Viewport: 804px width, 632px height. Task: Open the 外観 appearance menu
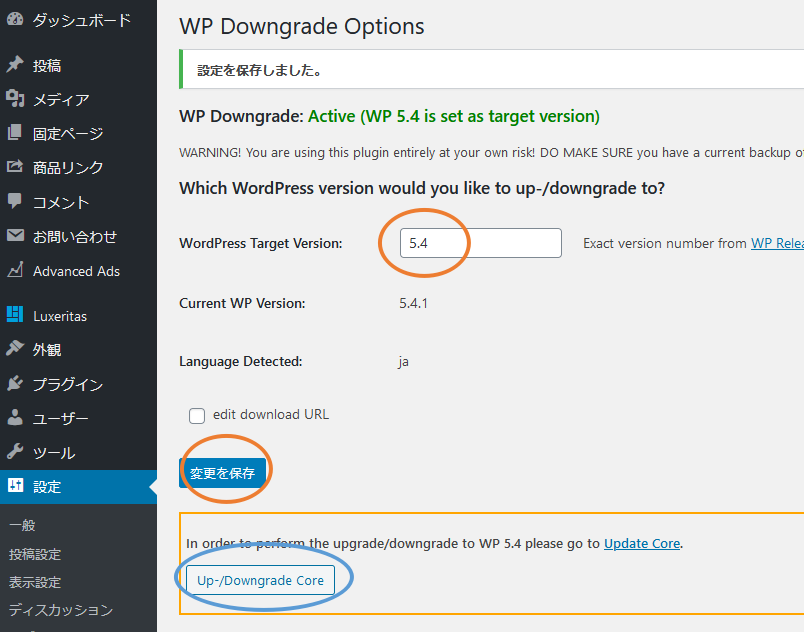click(x=47, y=350)
